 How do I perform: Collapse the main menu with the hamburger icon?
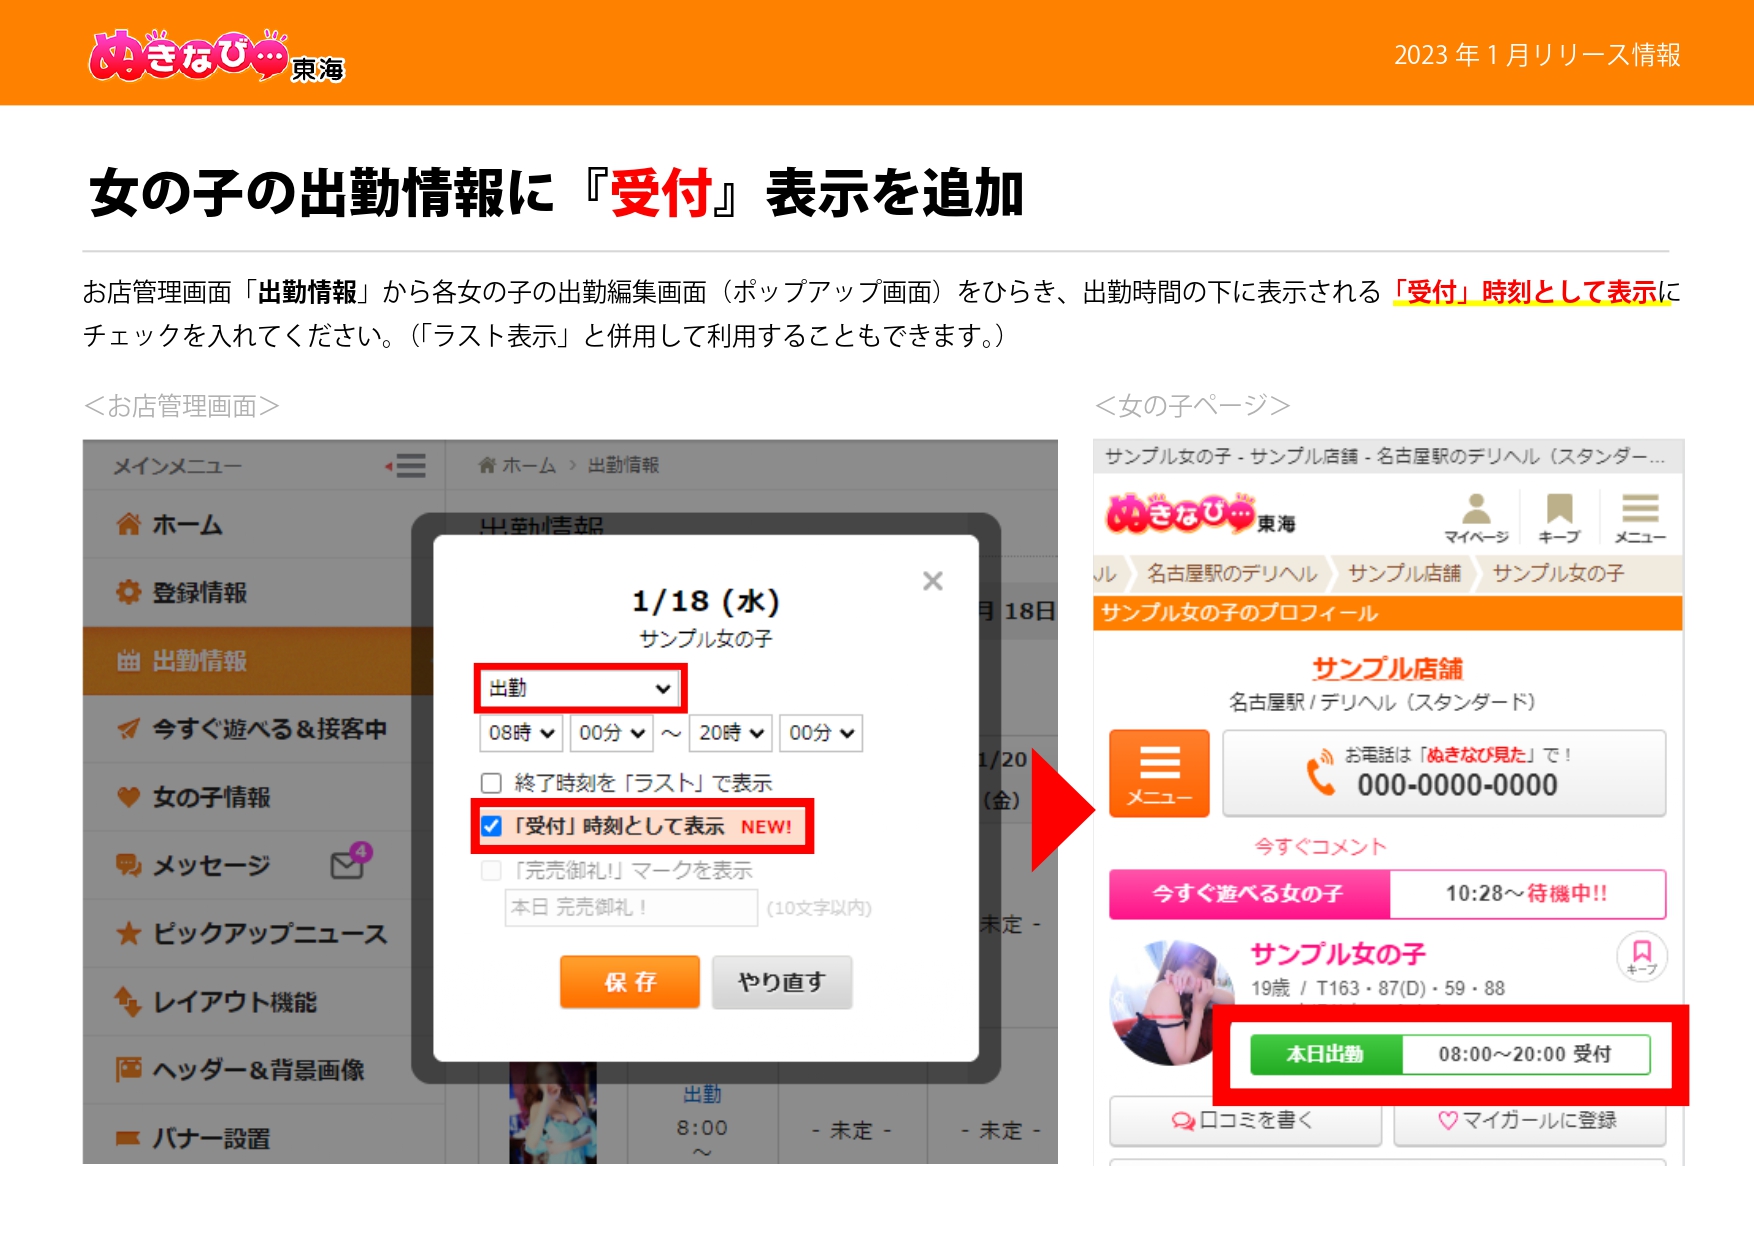(x=407, y=466)
